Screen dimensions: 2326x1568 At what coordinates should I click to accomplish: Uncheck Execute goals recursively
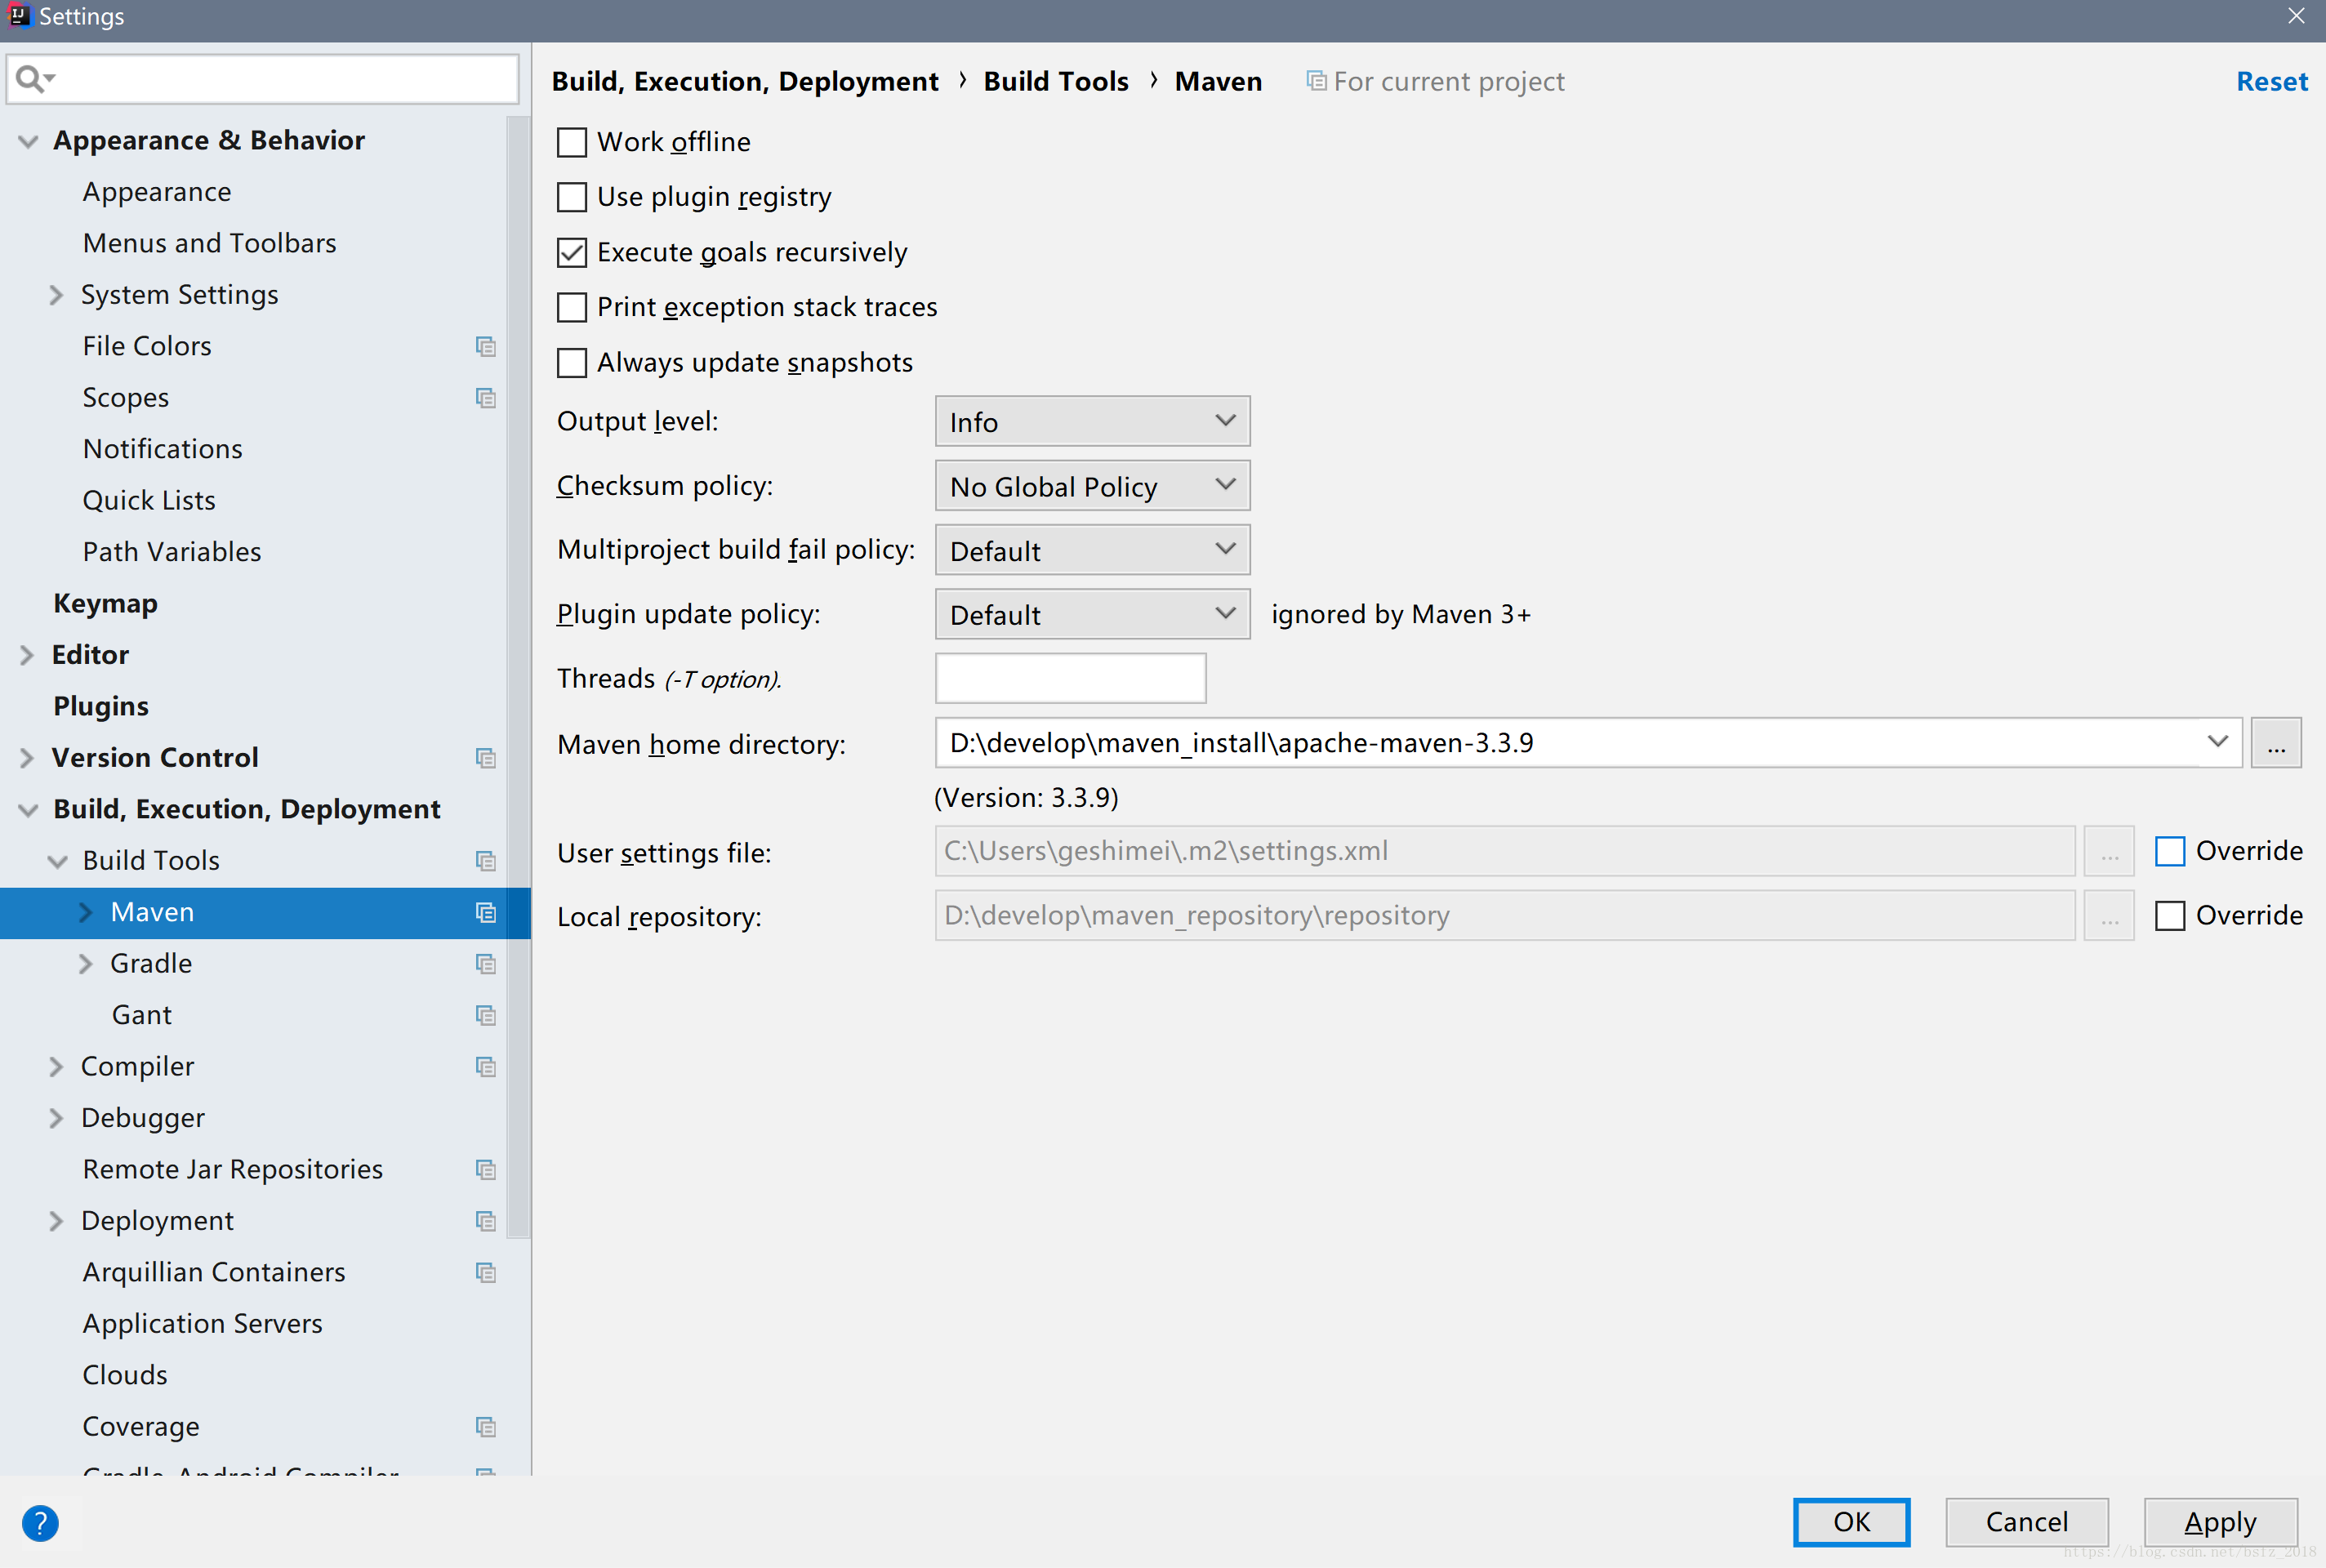pos(571,252)
